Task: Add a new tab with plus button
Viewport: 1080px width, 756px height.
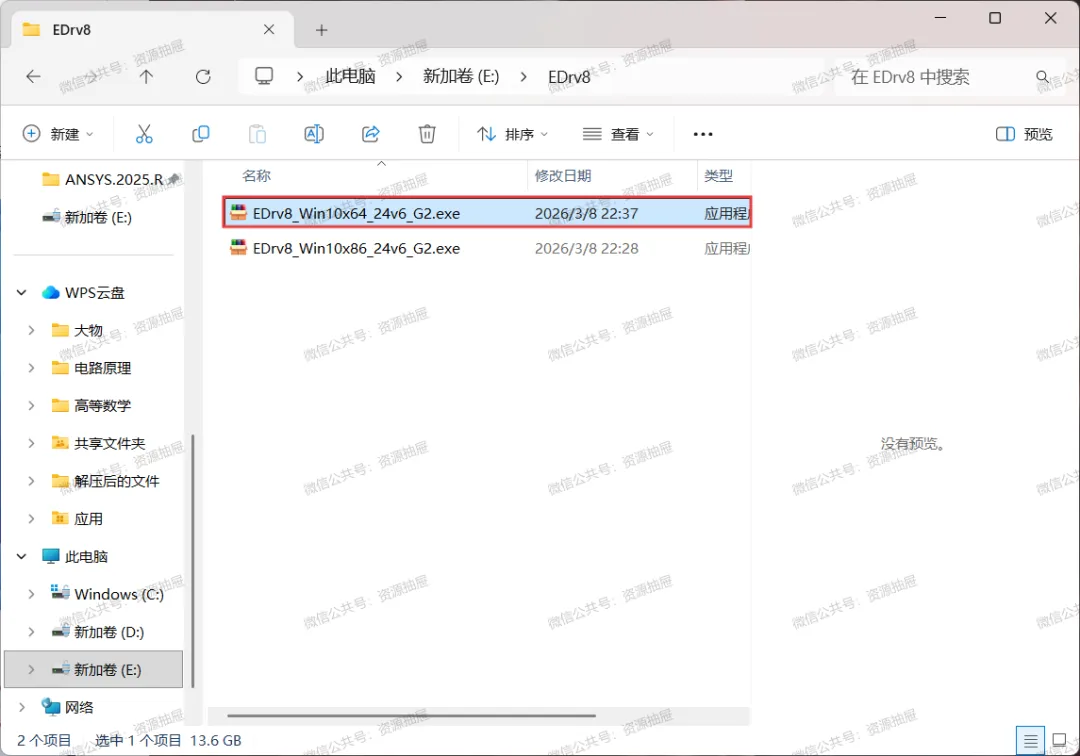Action: pyautogui.click(x=321, y=30)
